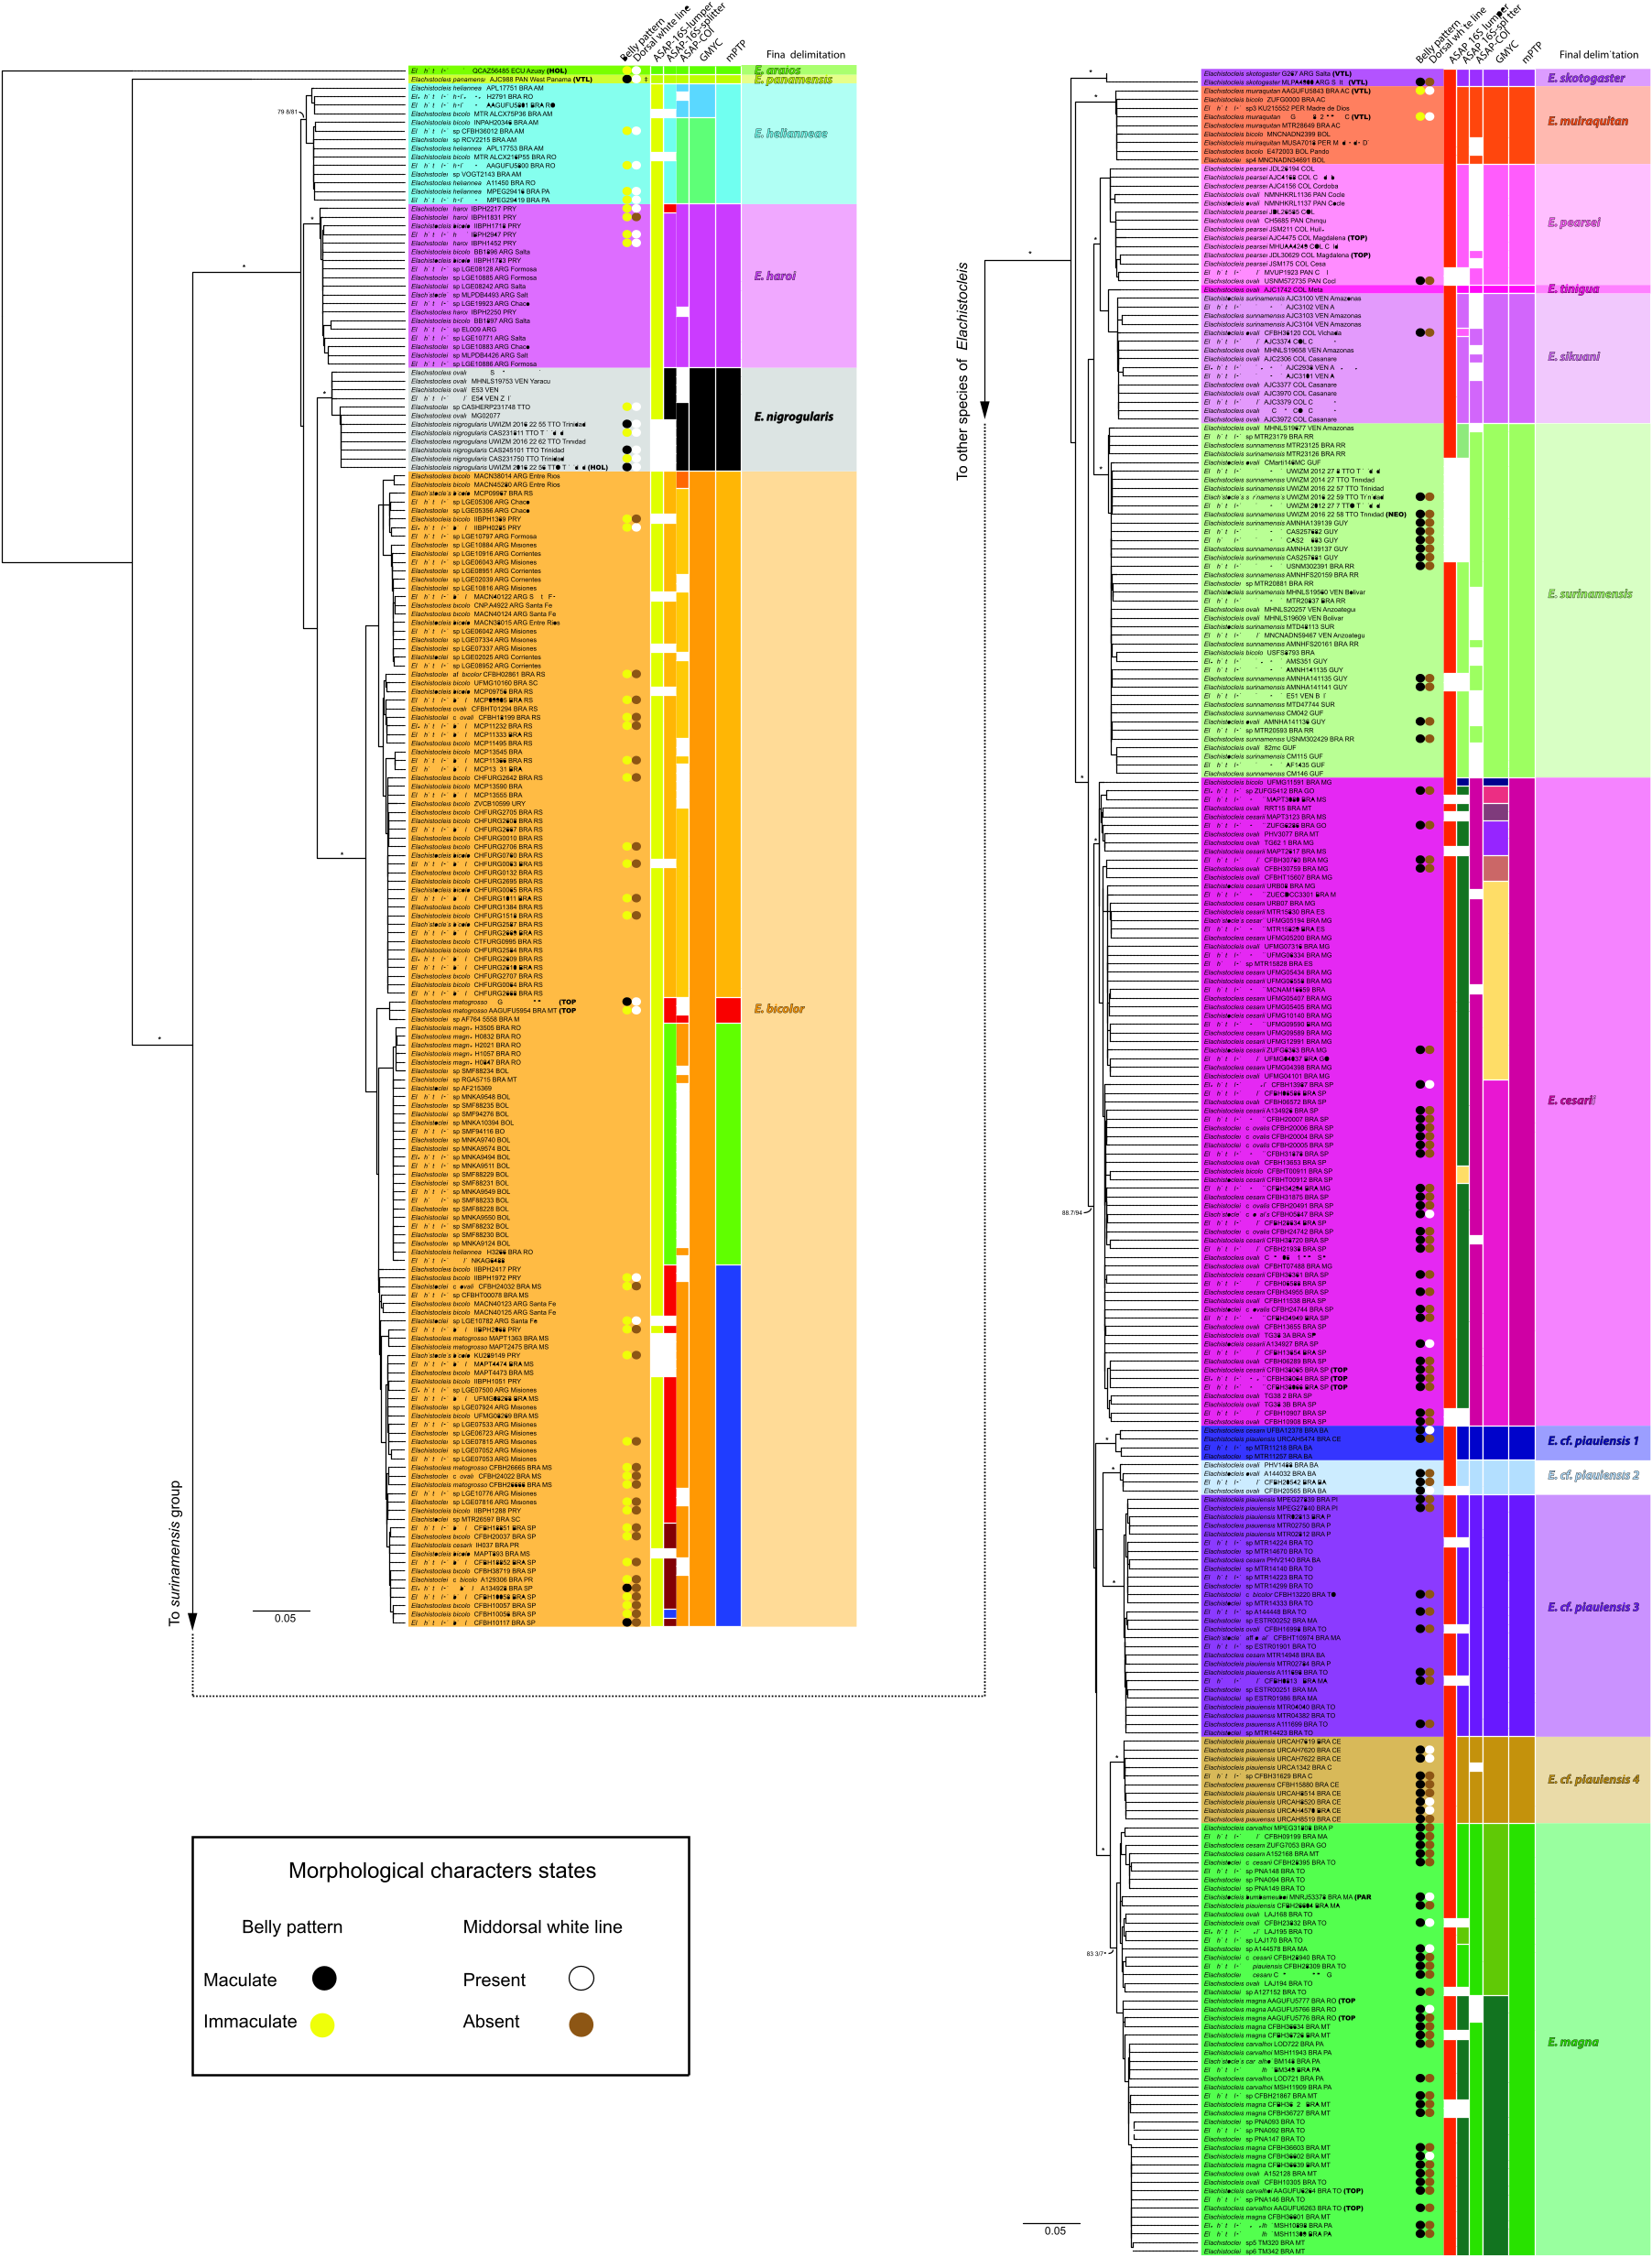This screenshot has width=1652, height=2257.
Task: Click the left tree 'mPTP' column header
Action: coord(735,52)
